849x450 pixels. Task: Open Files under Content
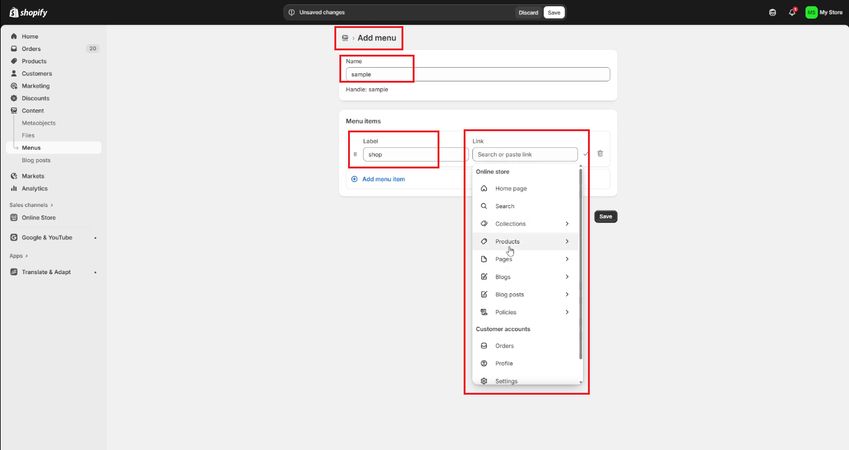coord(28,135)
